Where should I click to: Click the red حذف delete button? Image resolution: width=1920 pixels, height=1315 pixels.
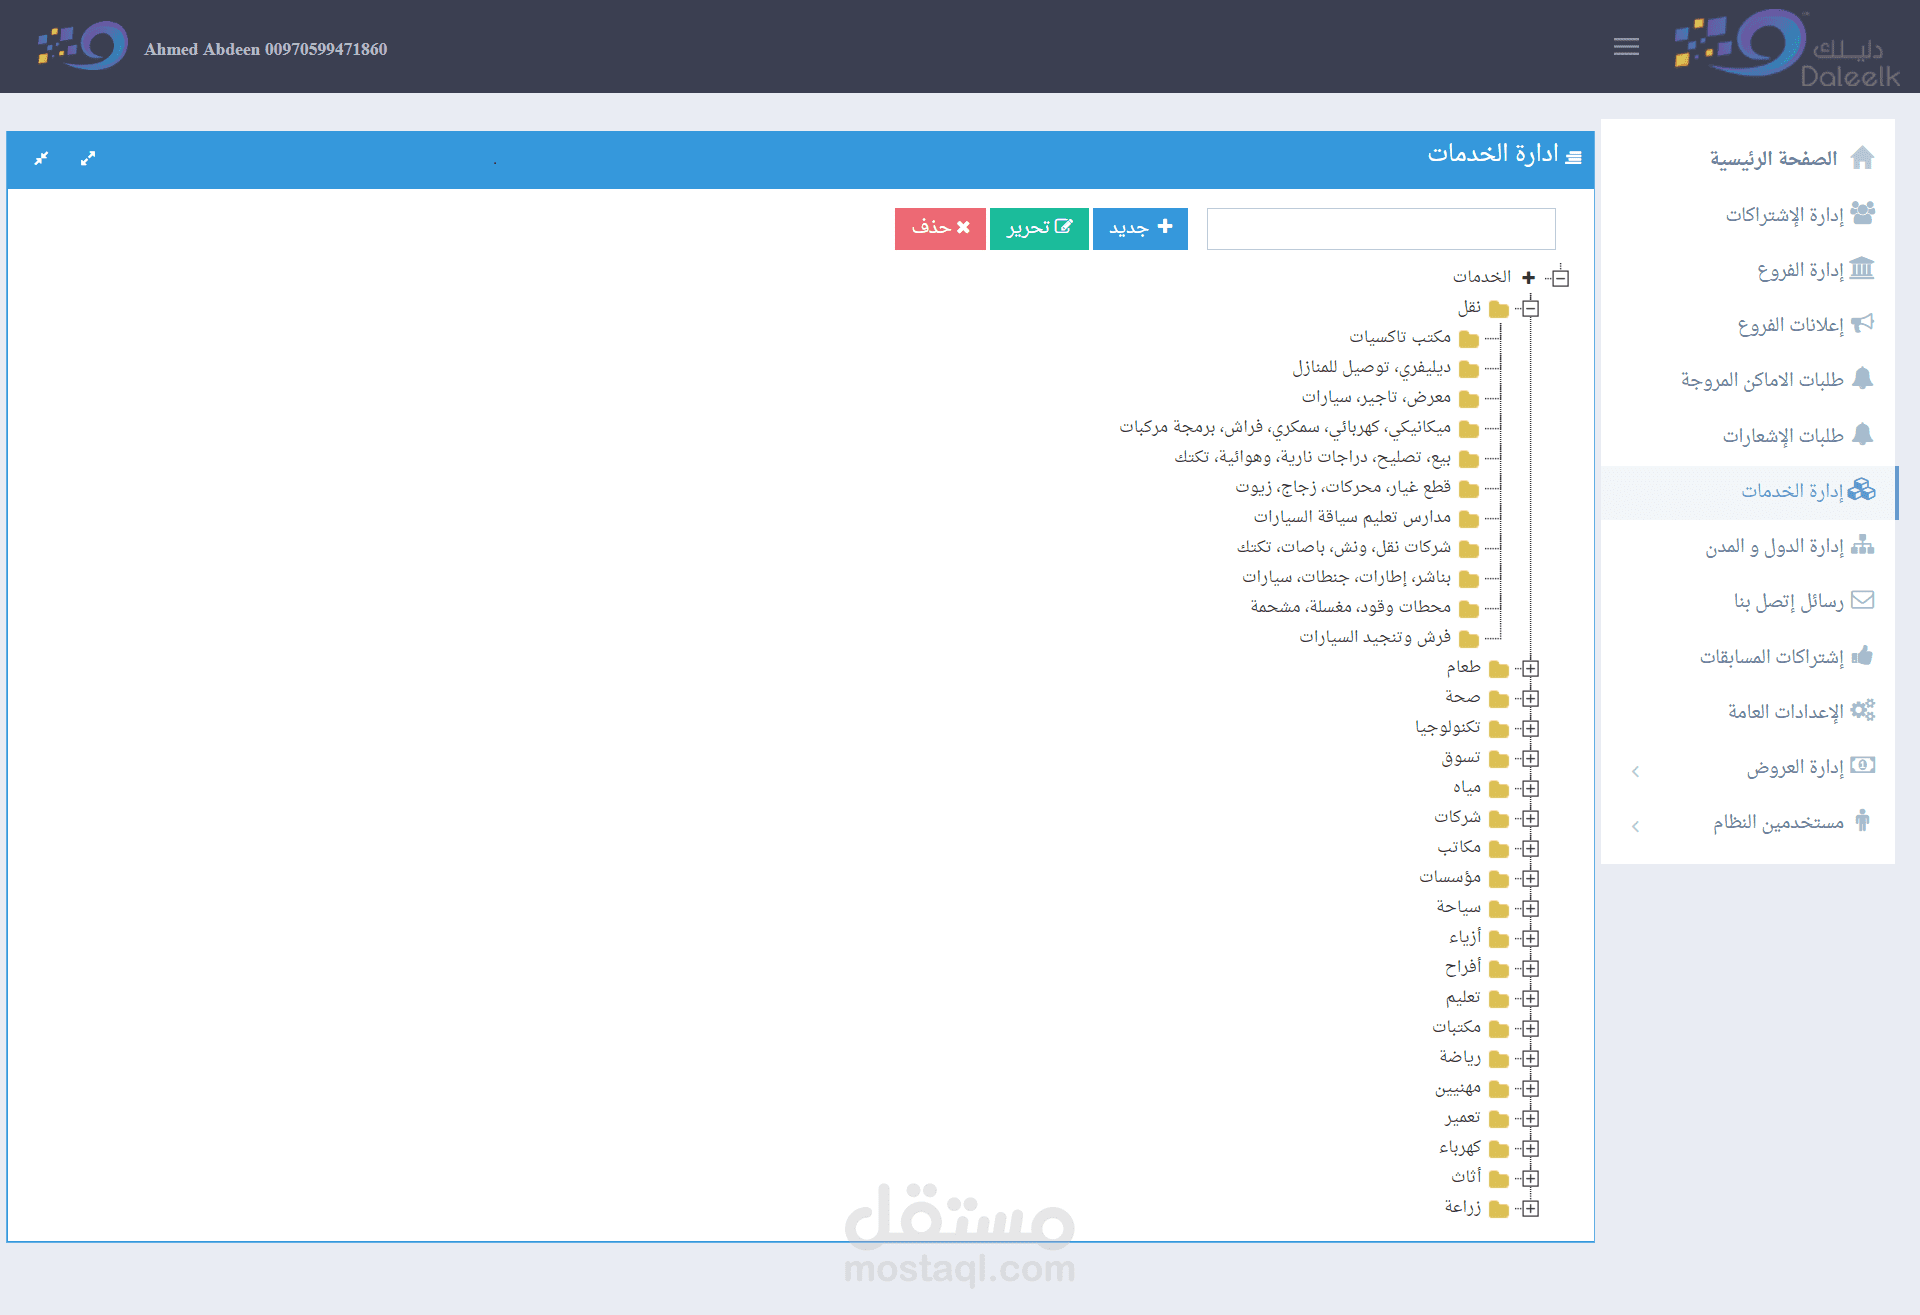(x=940, y=228)
